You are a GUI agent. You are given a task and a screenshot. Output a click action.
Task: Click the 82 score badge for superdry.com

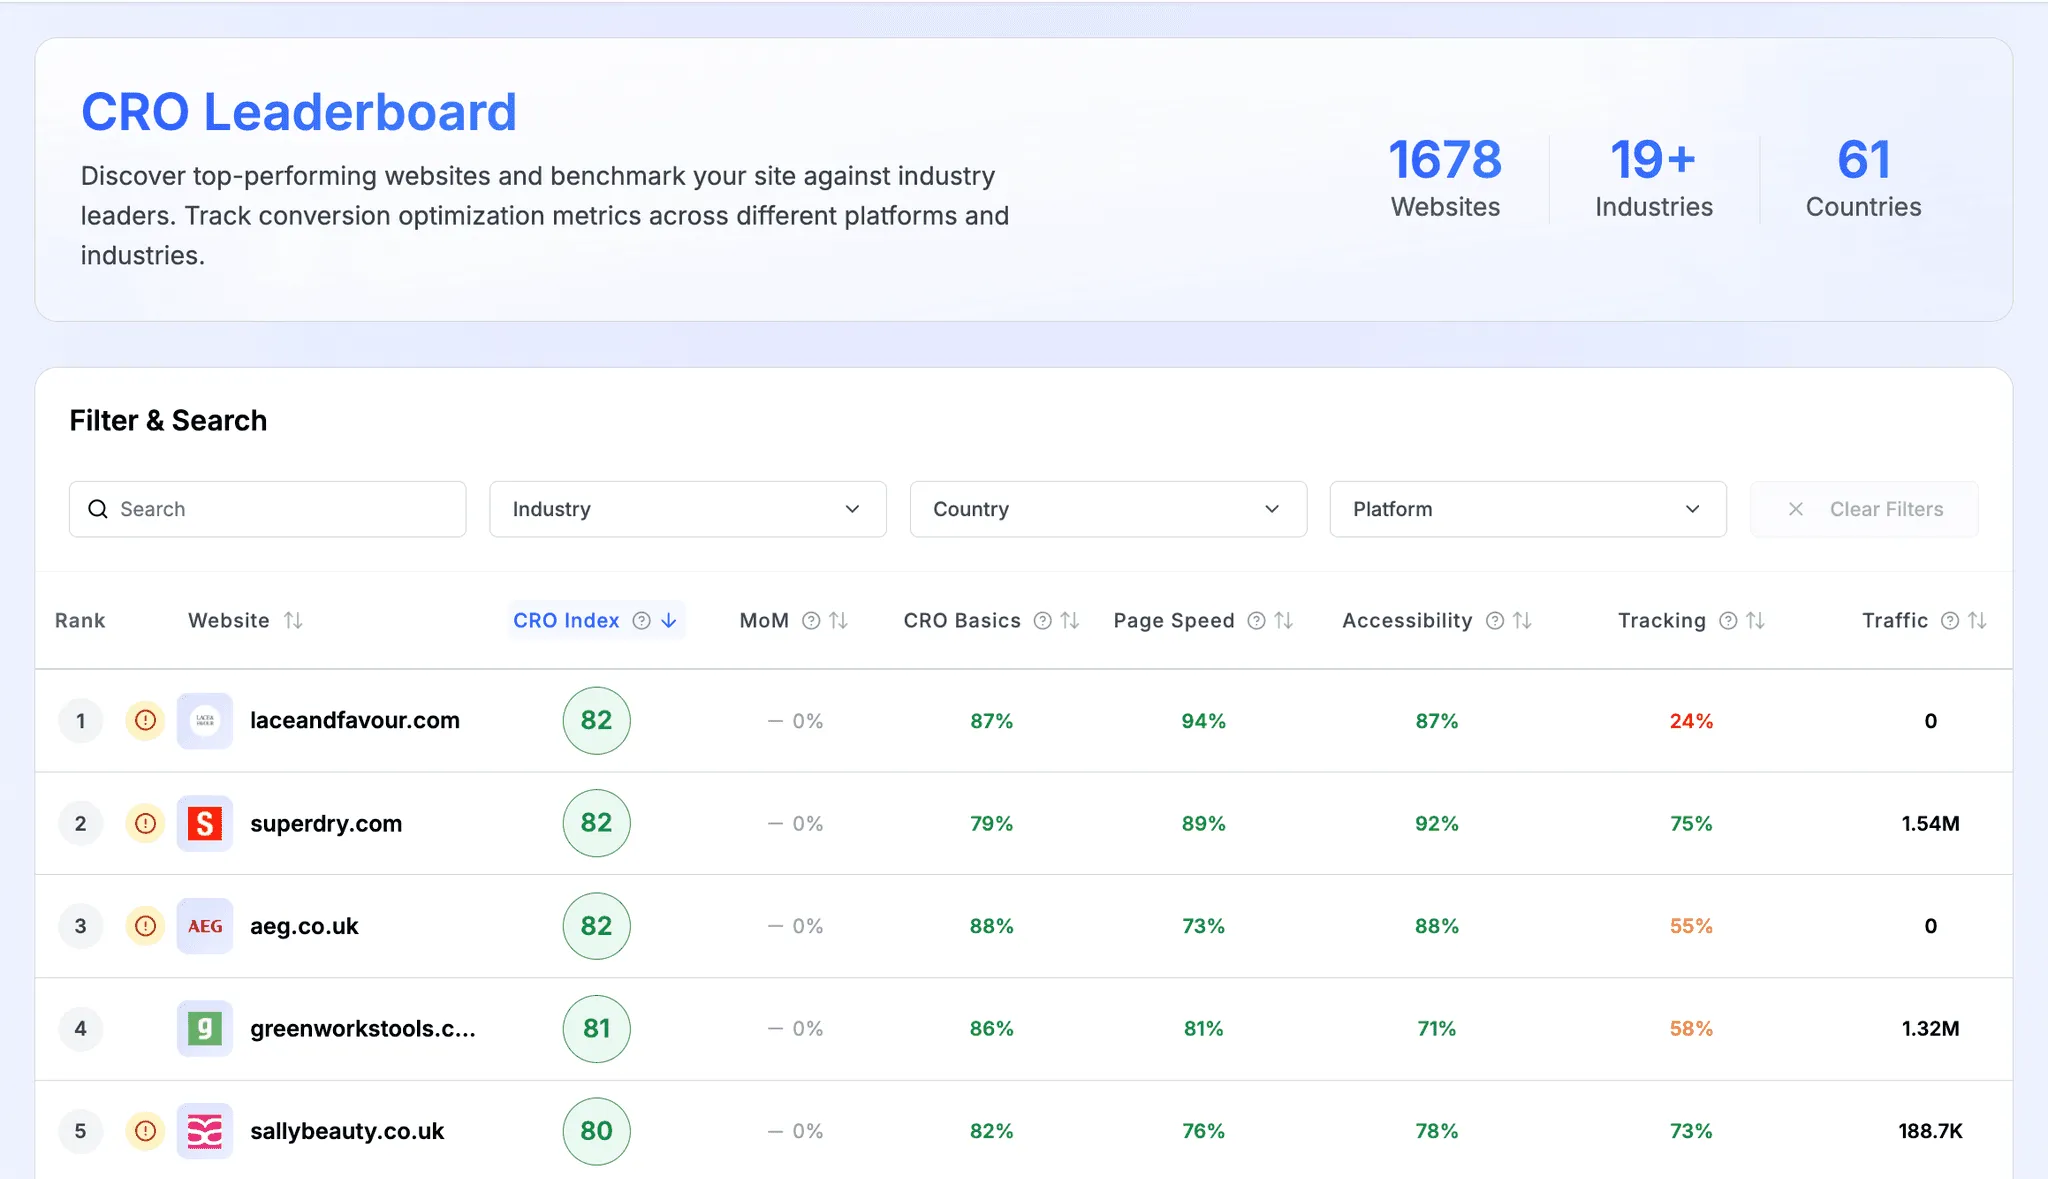(596, 823)
